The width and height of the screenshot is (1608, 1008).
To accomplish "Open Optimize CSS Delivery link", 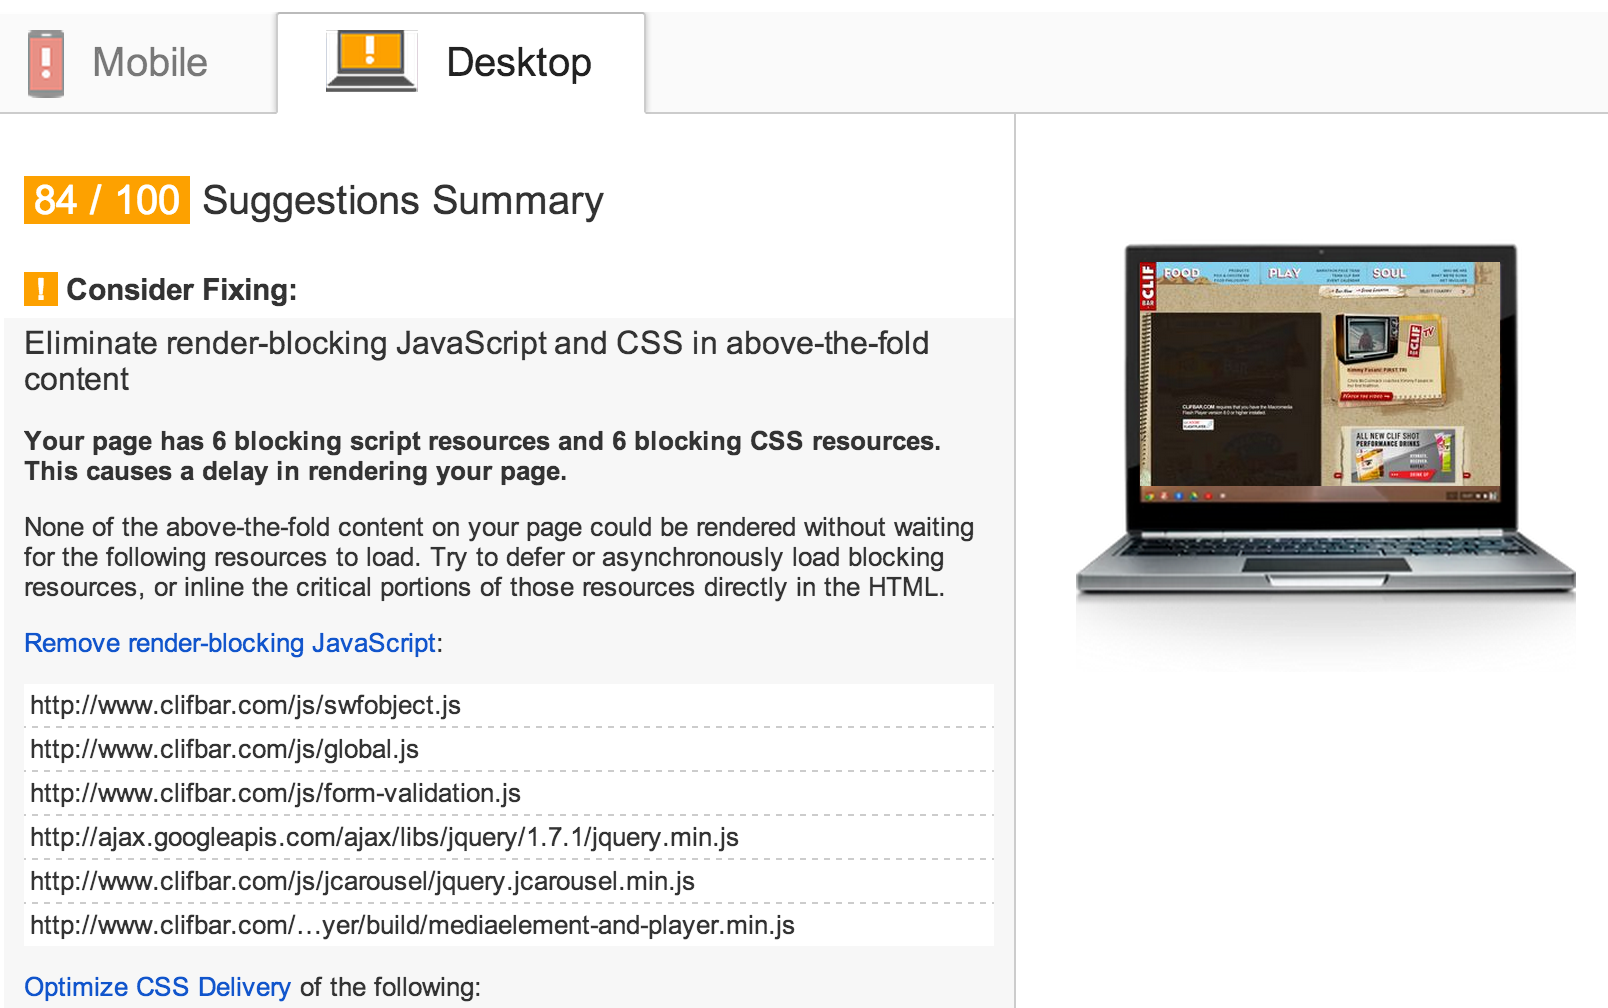I will (157, 987).
